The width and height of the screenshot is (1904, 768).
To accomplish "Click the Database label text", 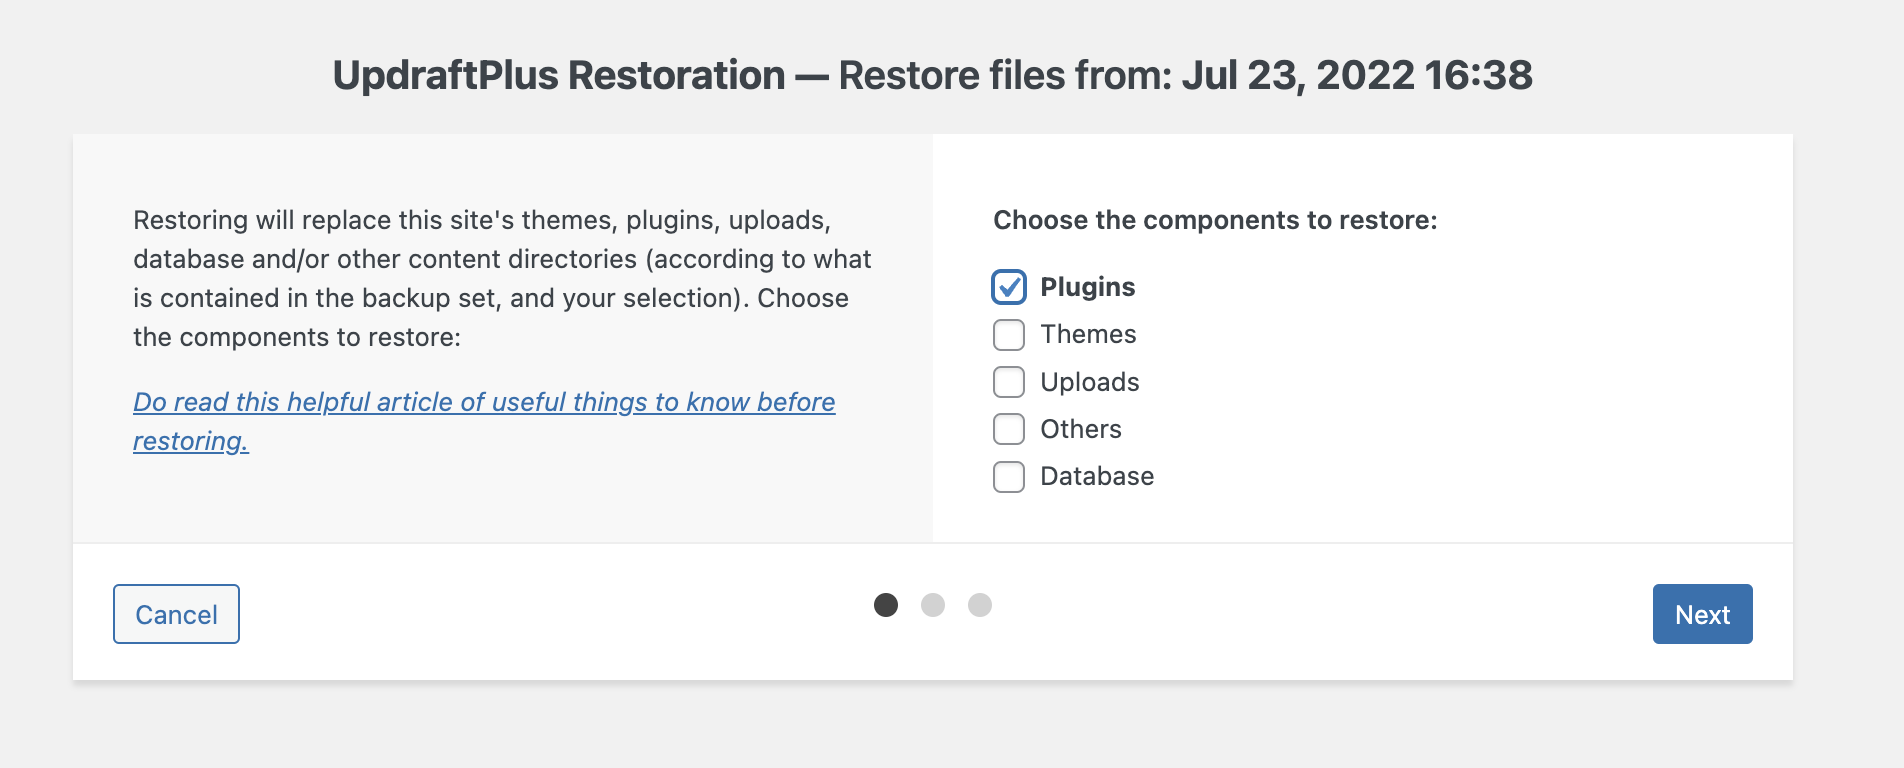I will point(1097,476).
